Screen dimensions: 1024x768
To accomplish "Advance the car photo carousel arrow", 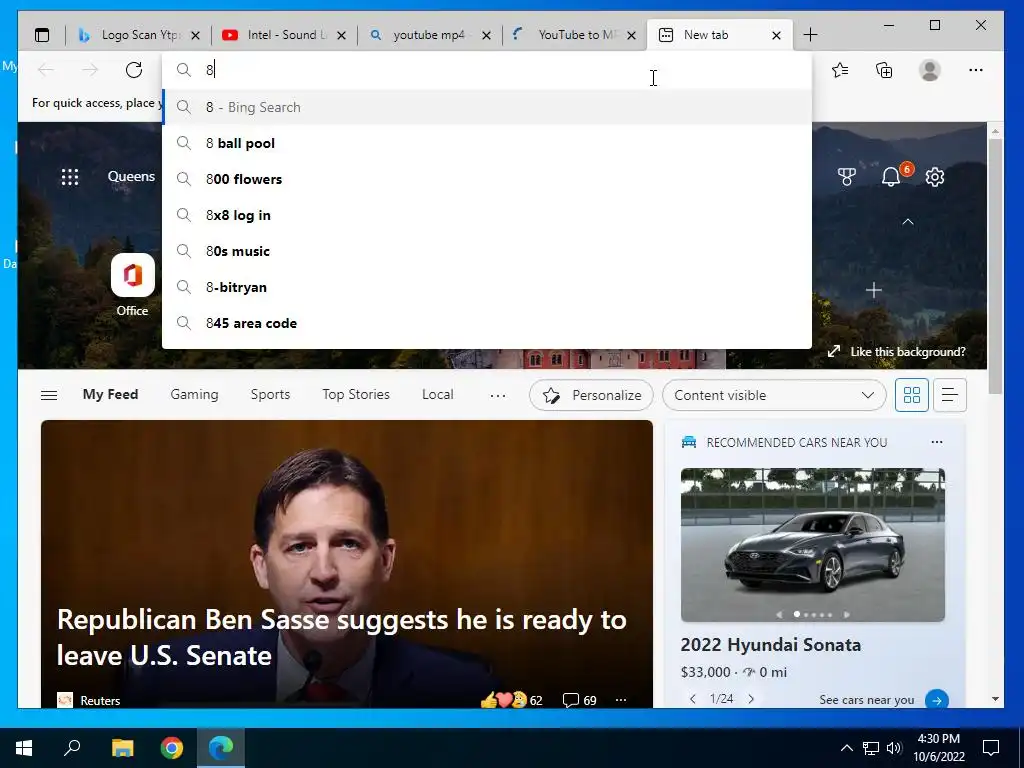I will [x=846, y=615].
